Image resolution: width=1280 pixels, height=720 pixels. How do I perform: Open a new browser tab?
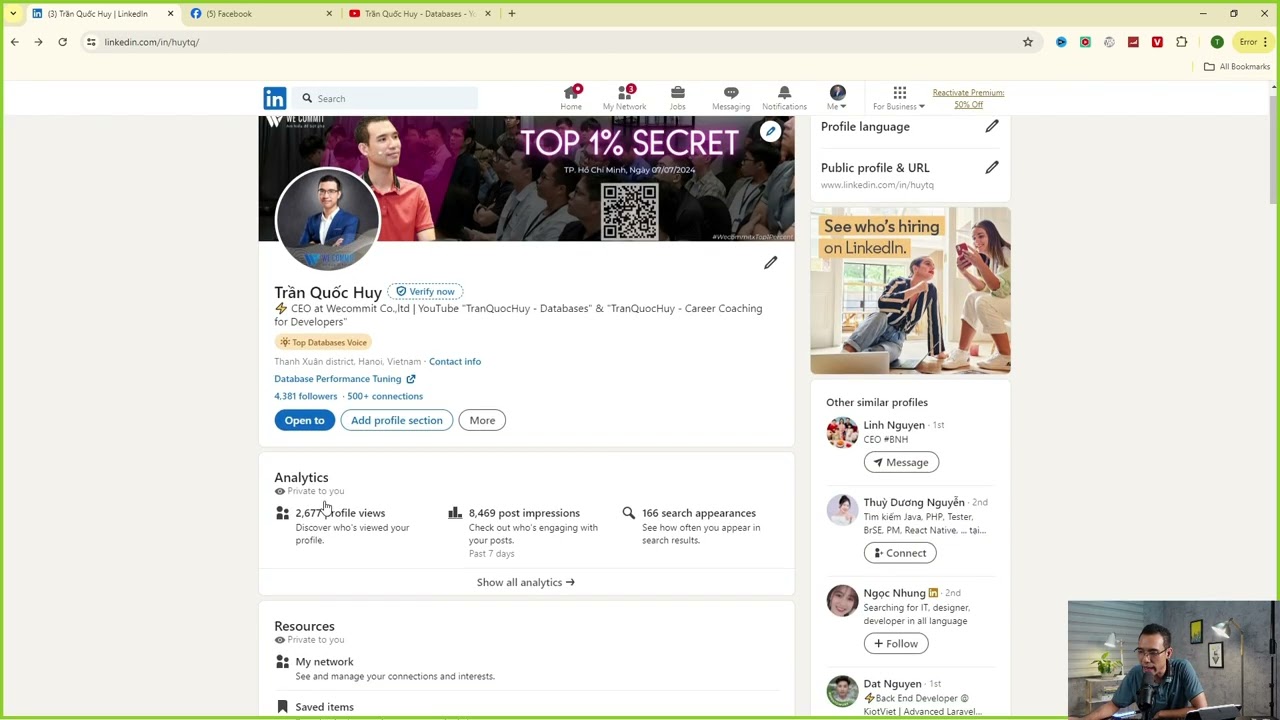tap(512, 14)
